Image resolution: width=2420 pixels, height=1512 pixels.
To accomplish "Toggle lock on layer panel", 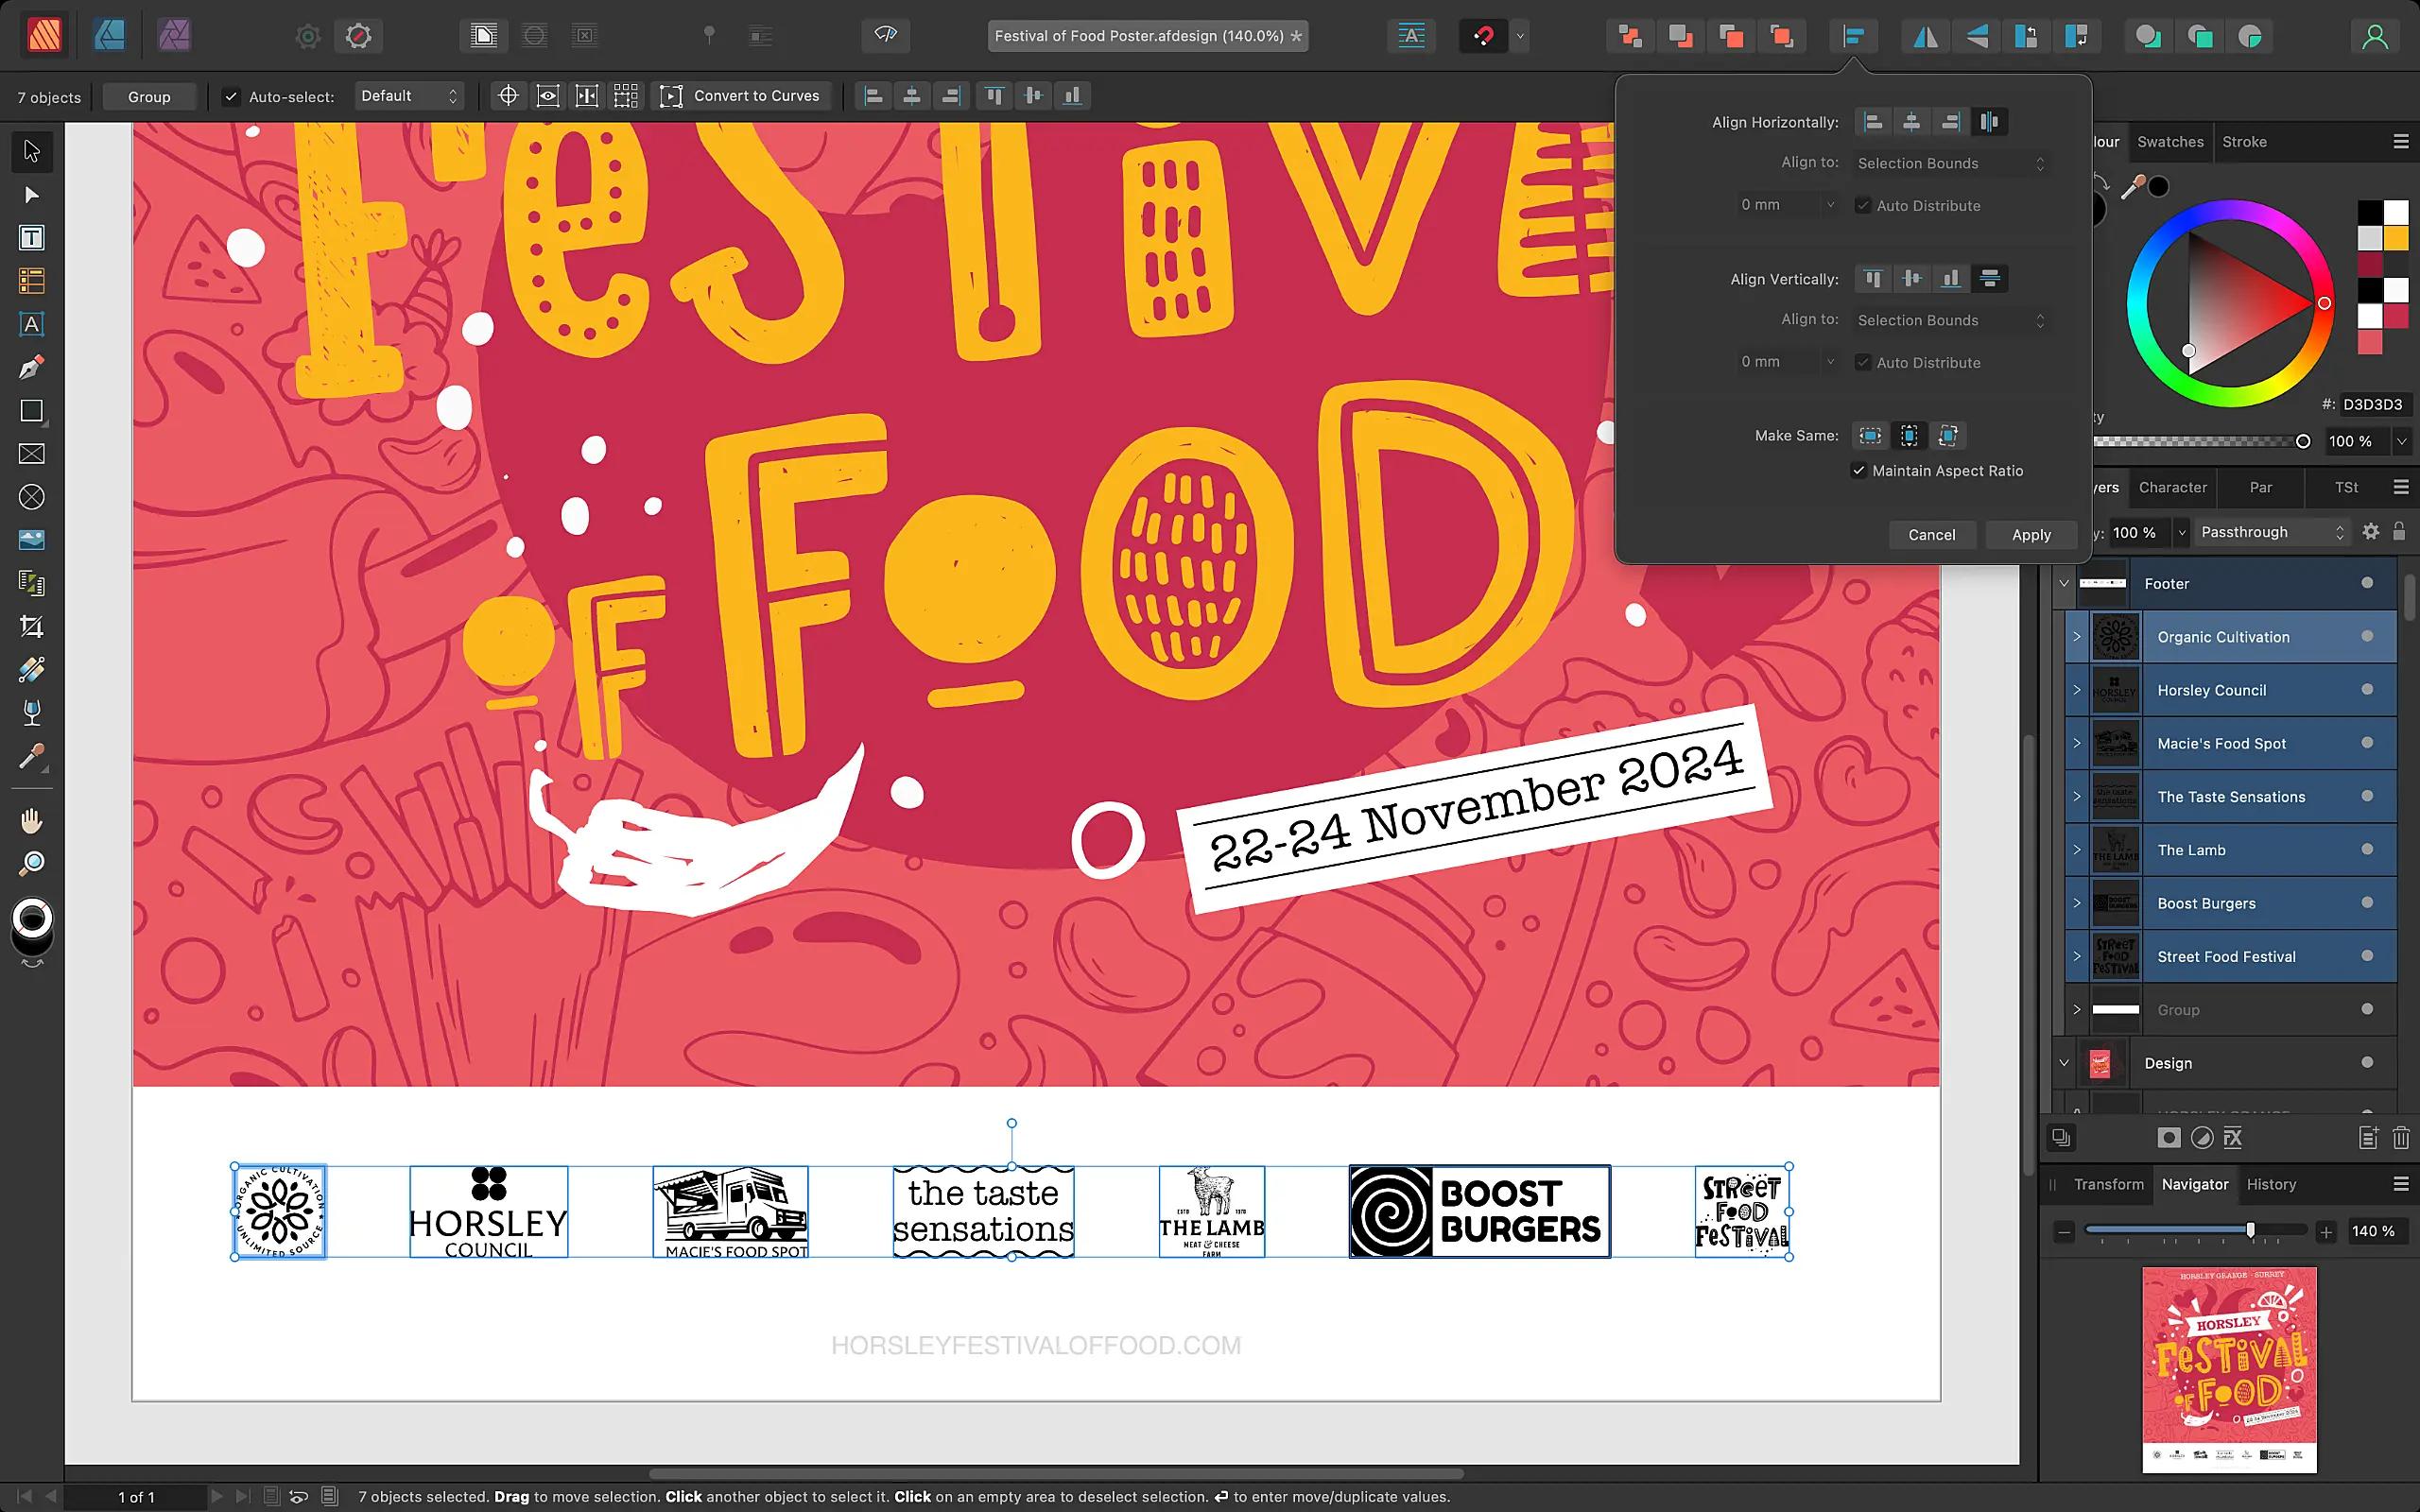I will (x=2399, y=532).
